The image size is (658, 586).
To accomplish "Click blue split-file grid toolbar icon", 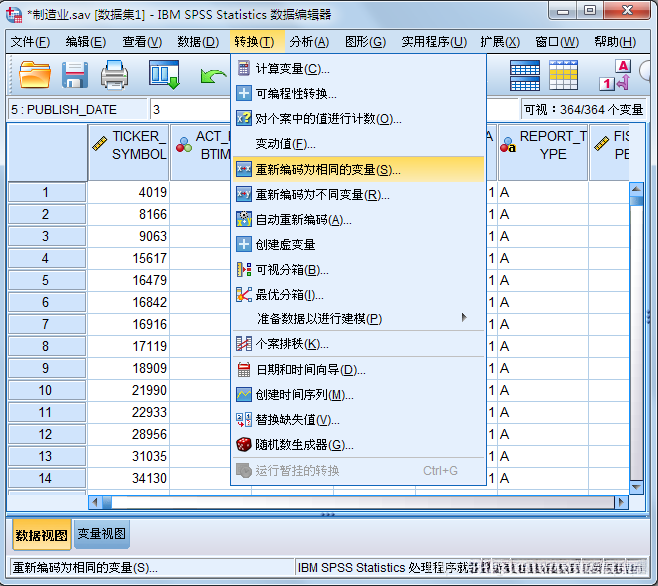I will click(525, 76).
